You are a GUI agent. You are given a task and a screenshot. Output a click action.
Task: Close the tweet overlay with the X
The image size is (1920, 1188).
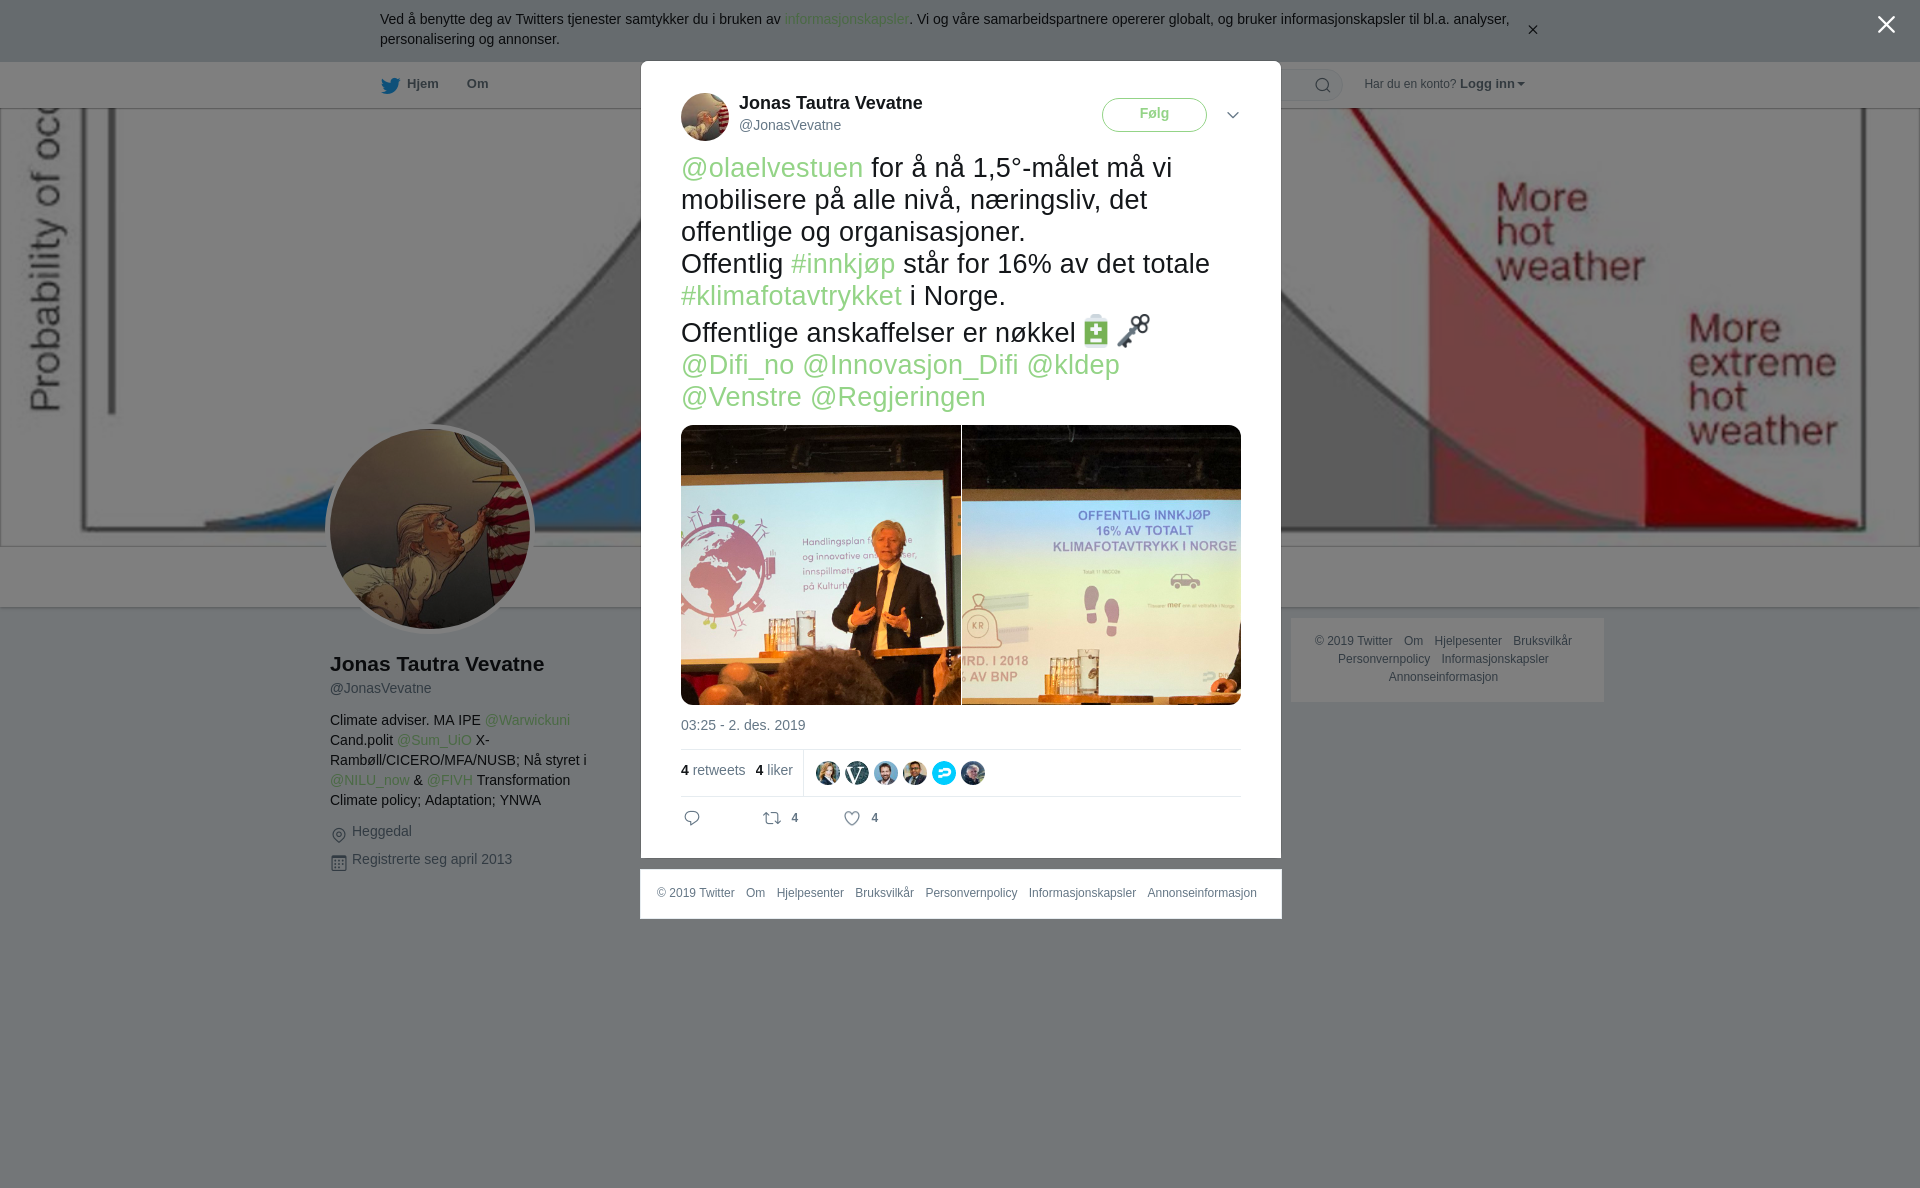tap(1886, 25)
